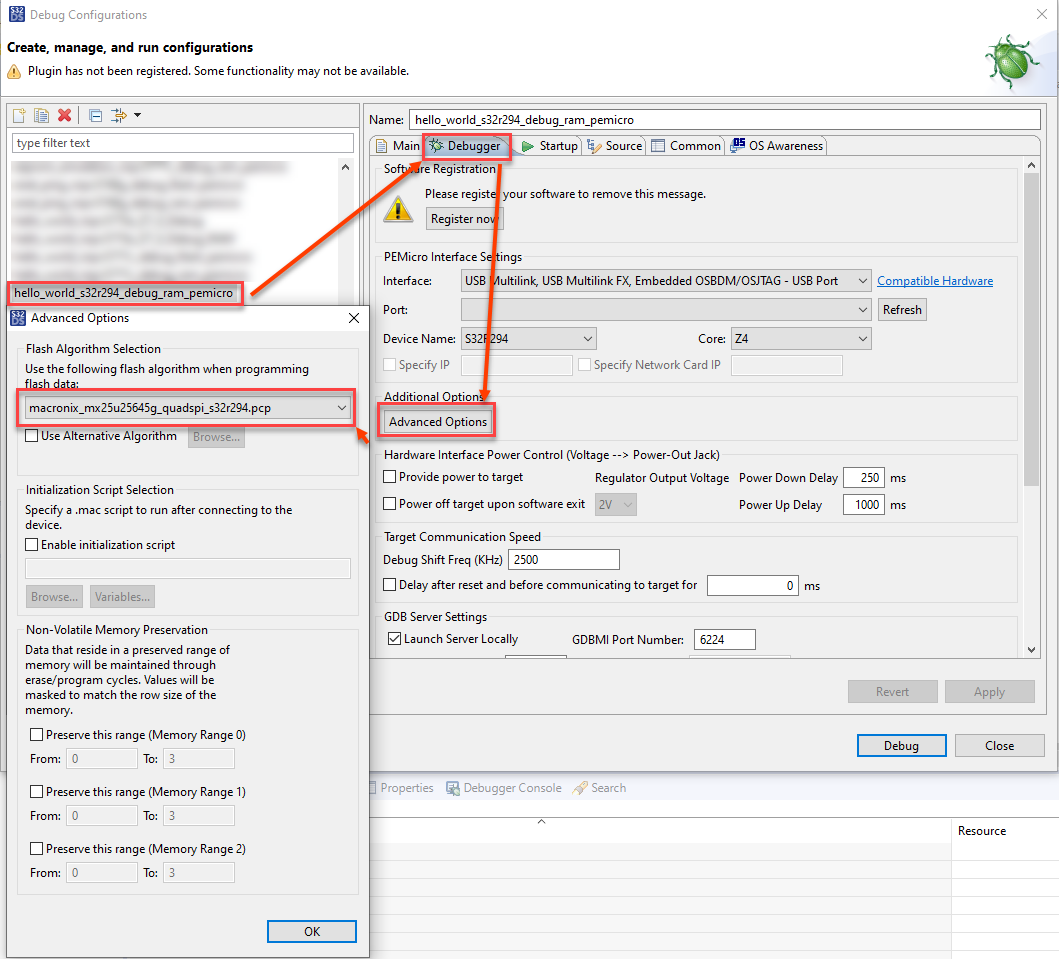Create a new launch configuration
This screenshot has height=959, width=1059.
click(x=18, y=115)
